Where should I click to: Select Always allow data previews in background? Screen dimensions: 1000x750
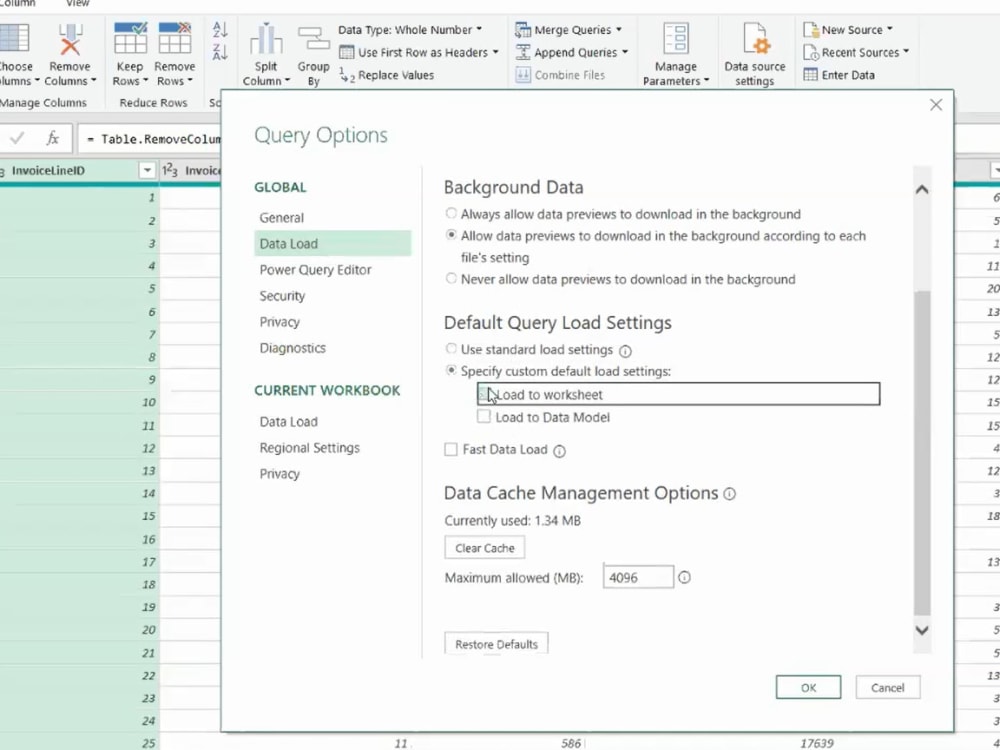(x=451, y=213)
